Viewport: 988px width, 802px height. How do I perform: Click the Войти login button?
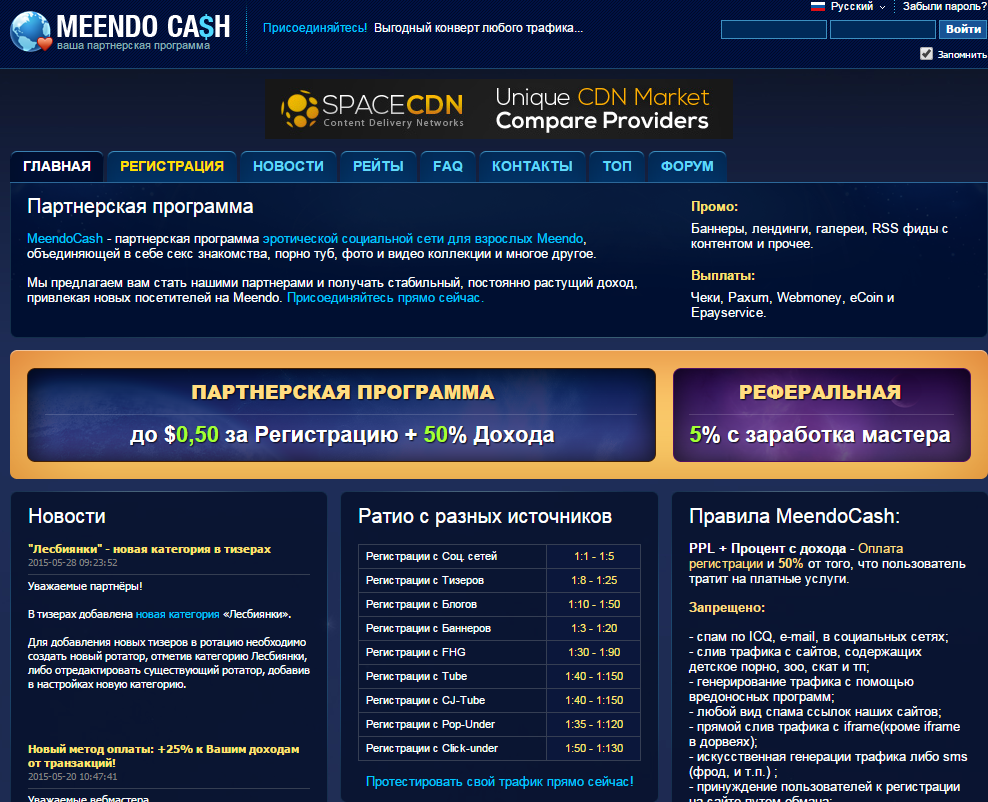963,29
